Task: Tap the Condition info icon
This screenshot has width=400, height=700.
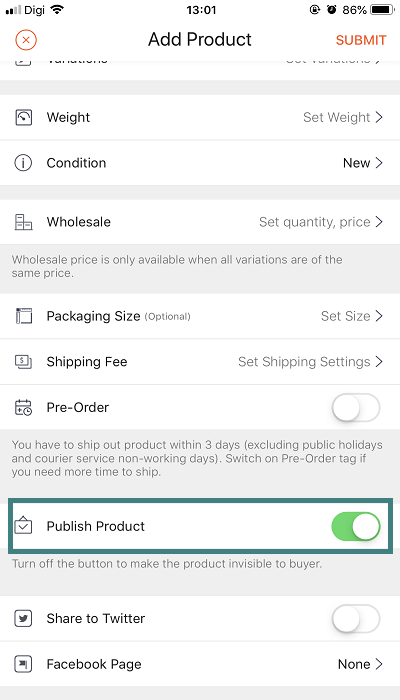Action: click(x=23, y=163)
